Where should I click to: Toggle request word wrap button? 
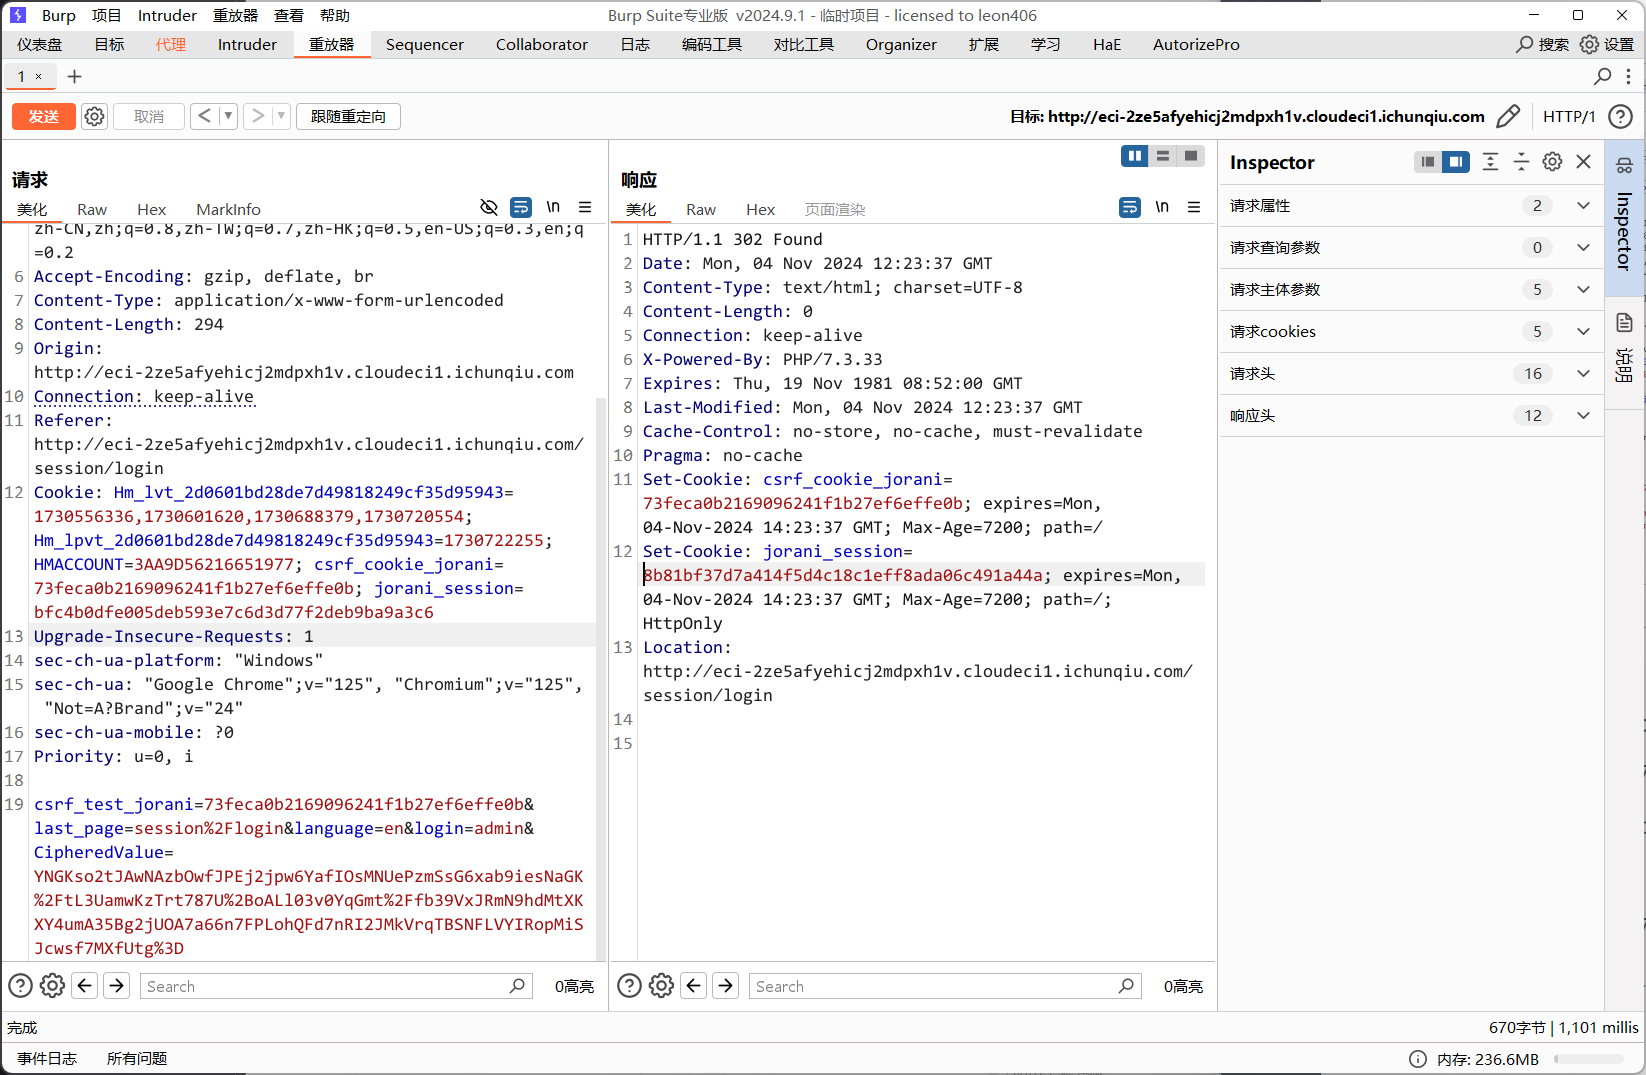pos(521,207)
